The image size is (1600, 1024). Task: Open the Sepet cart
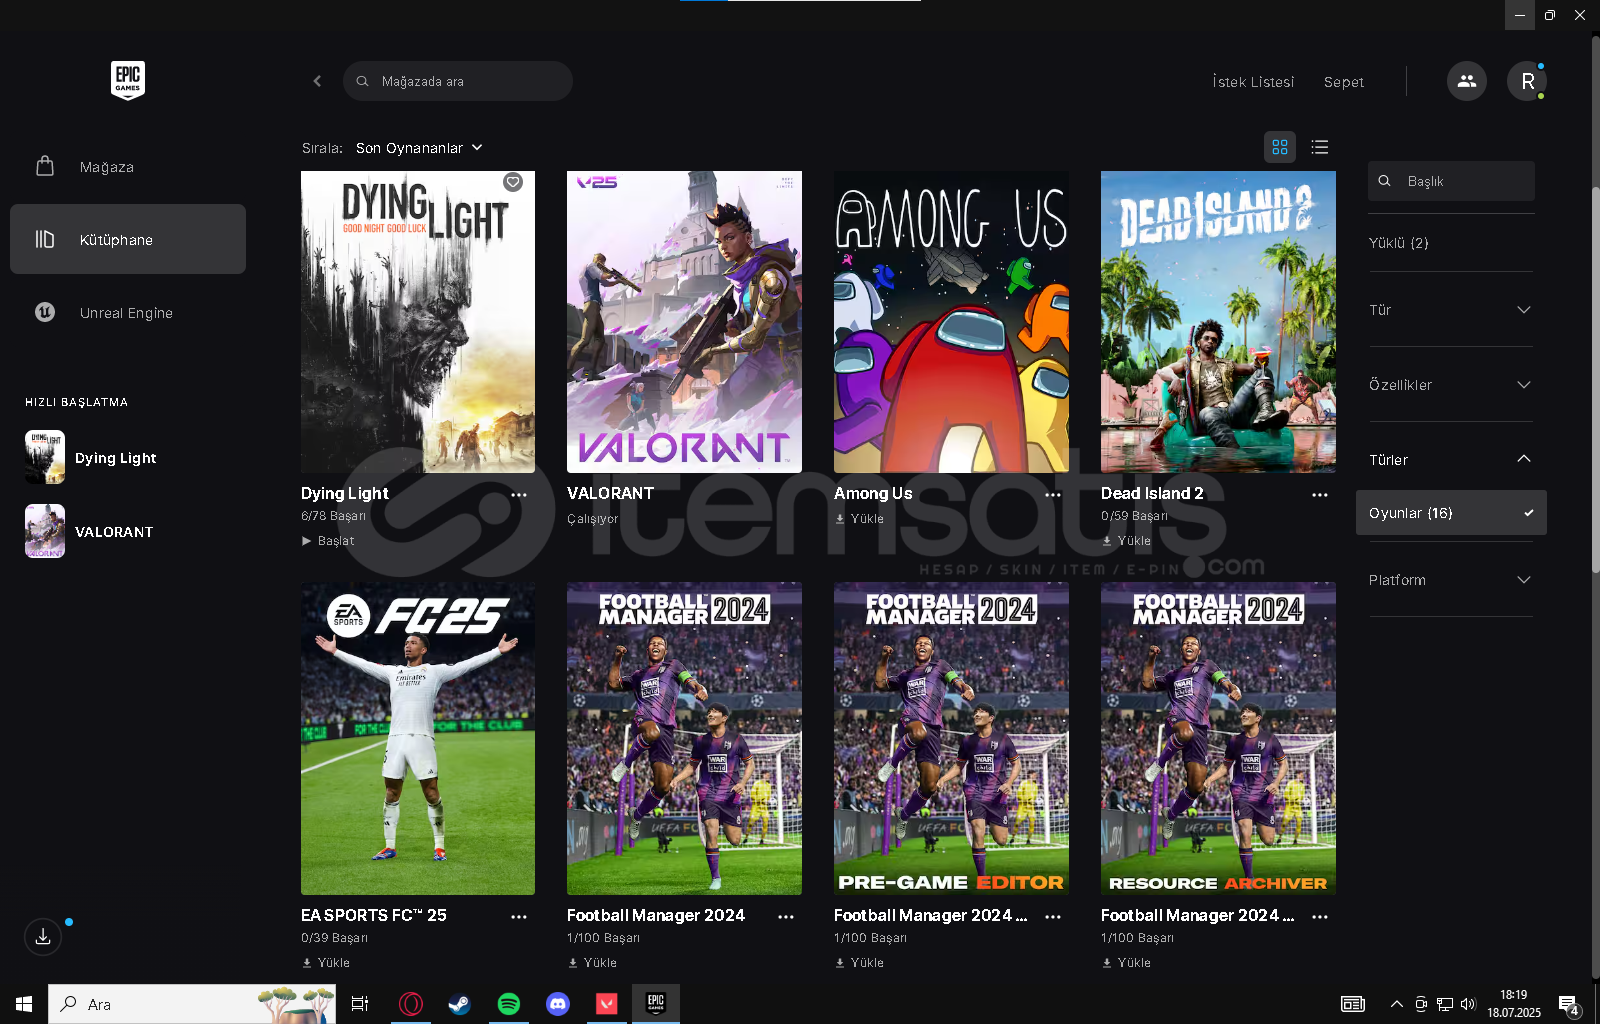pos(1343,82)
